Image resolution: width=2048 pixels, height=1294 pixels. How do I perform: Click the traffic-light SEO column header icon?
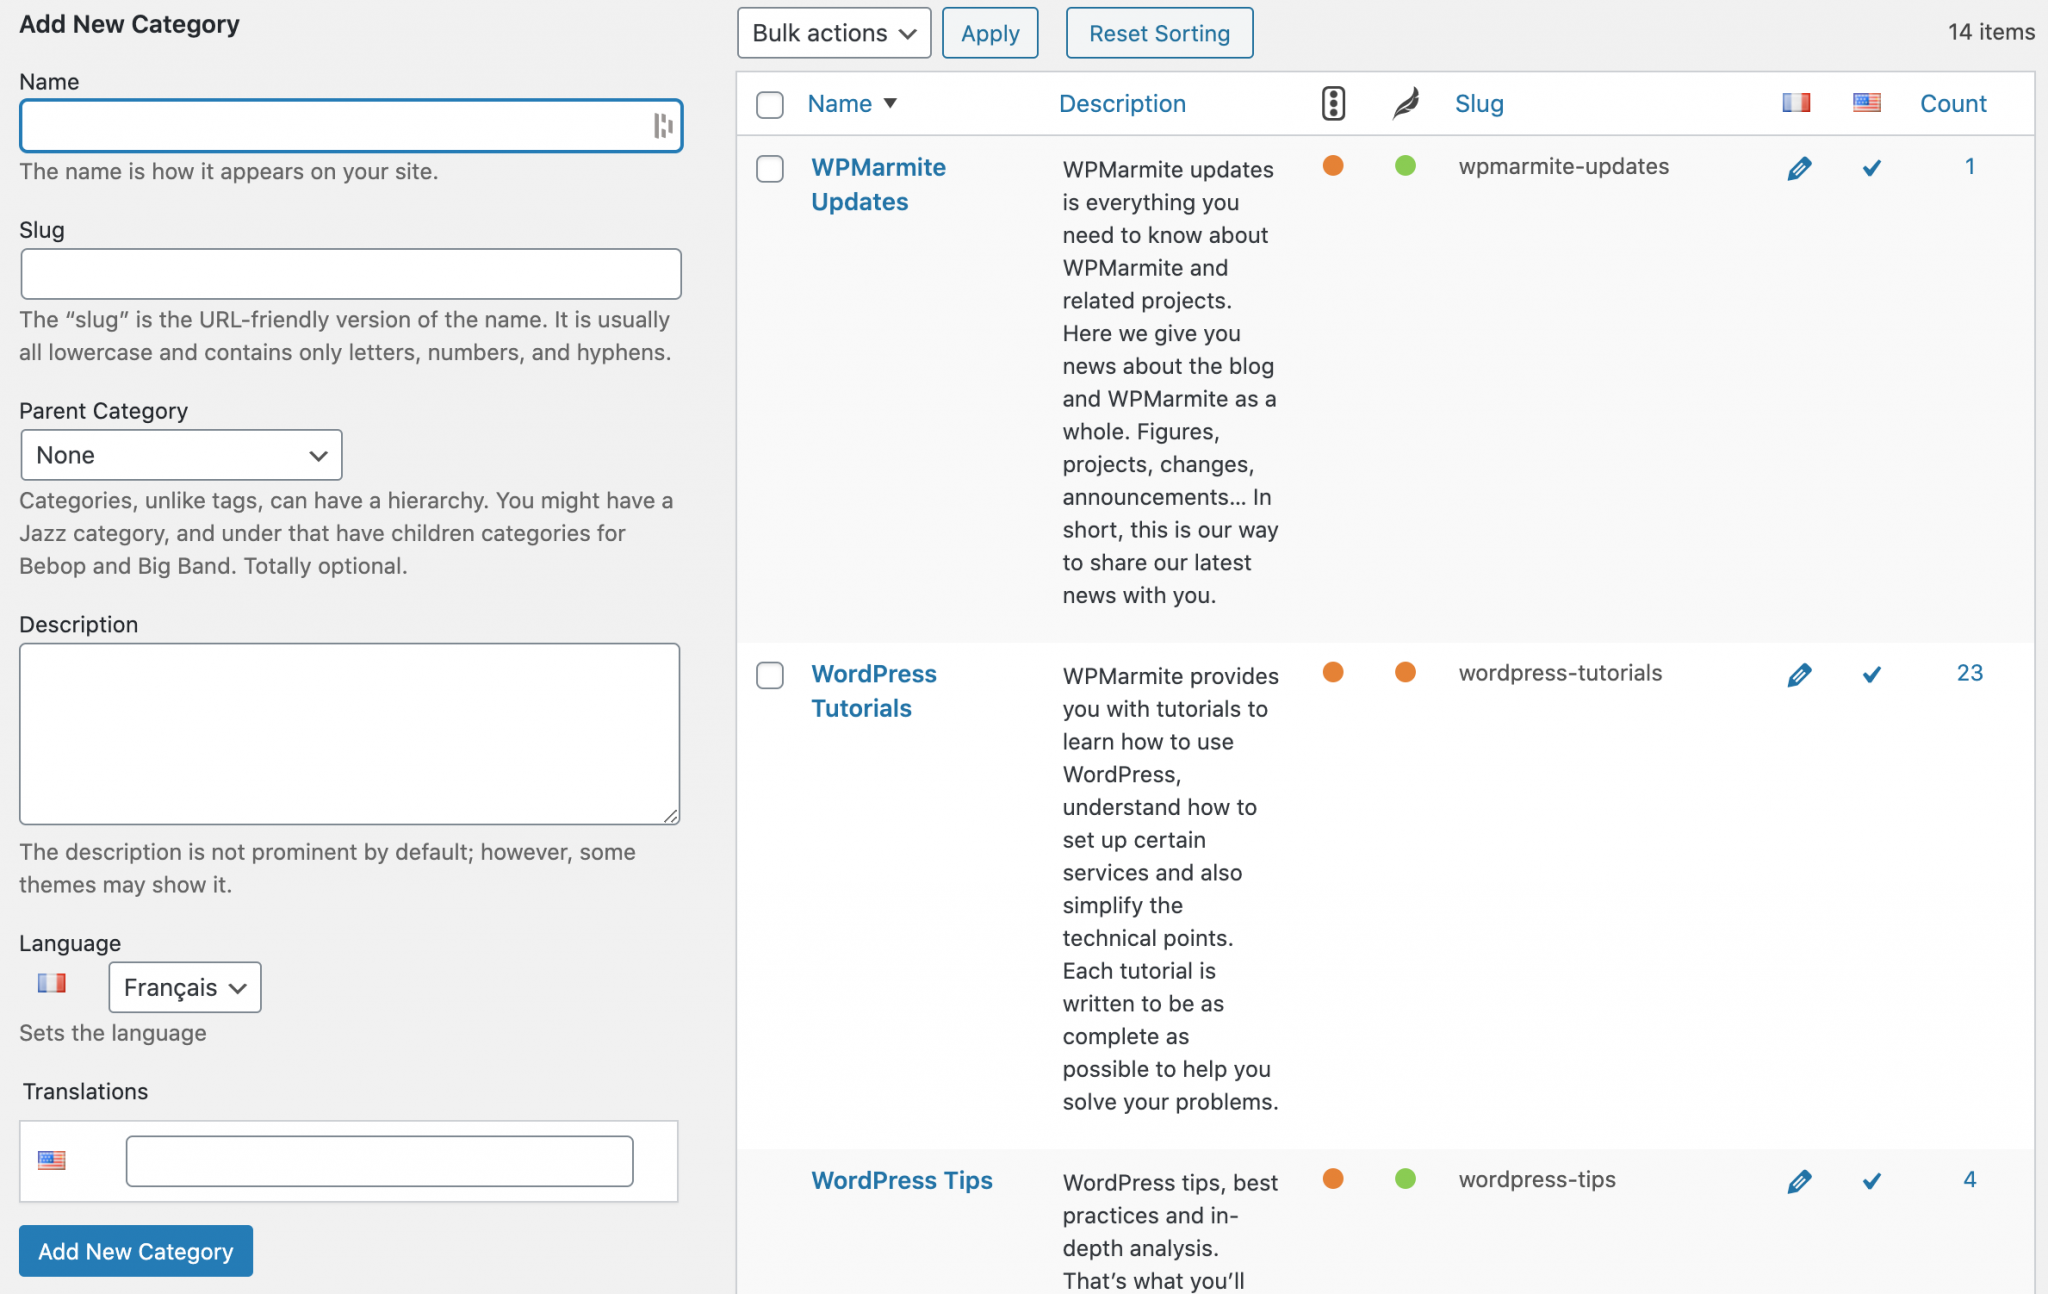pyautogui.click(x=1333, y=102)
